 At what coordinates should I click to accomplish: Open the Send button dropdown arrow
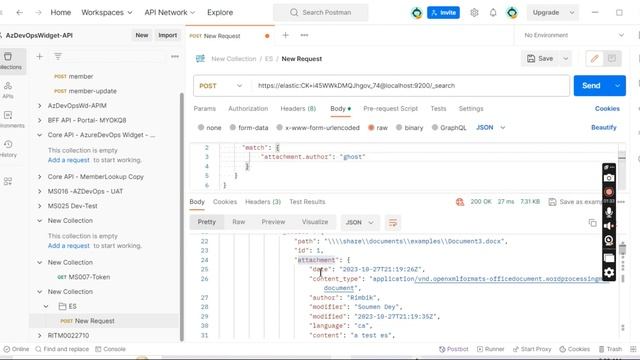point(618,86)
